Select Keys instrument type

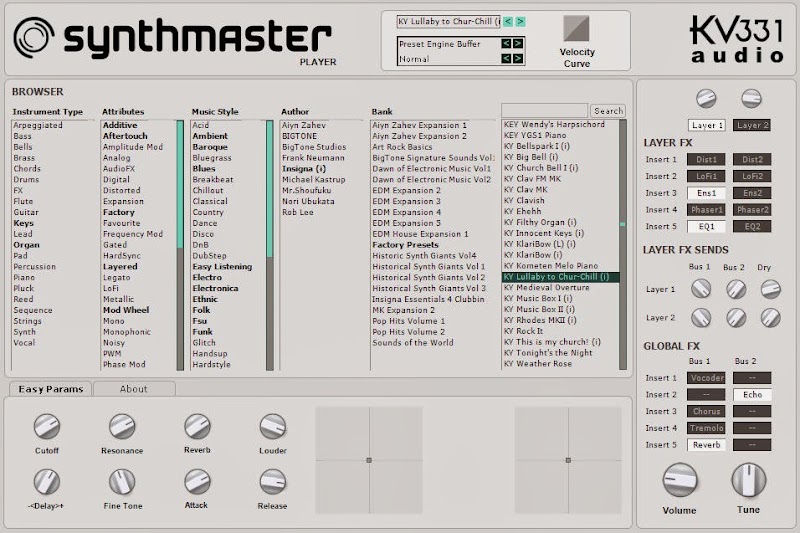[23, 223]
